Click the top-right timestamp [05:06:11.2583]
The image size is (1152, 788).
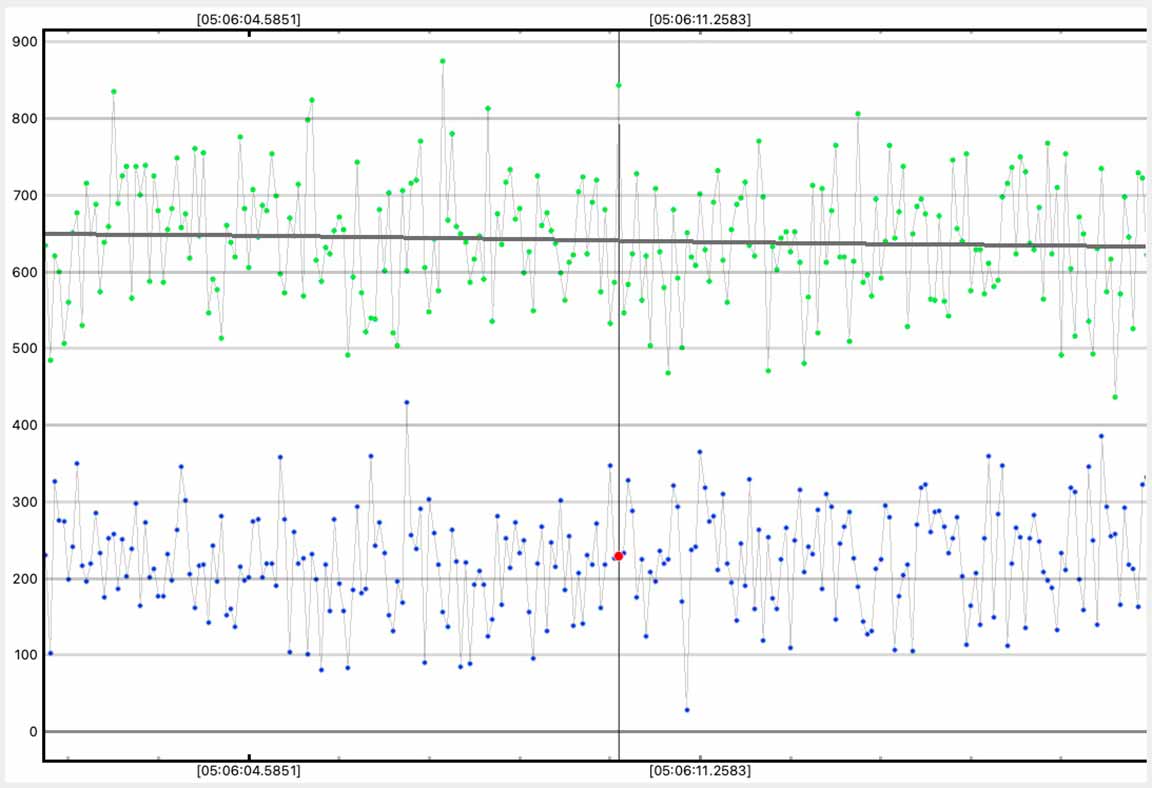[700, 19]
